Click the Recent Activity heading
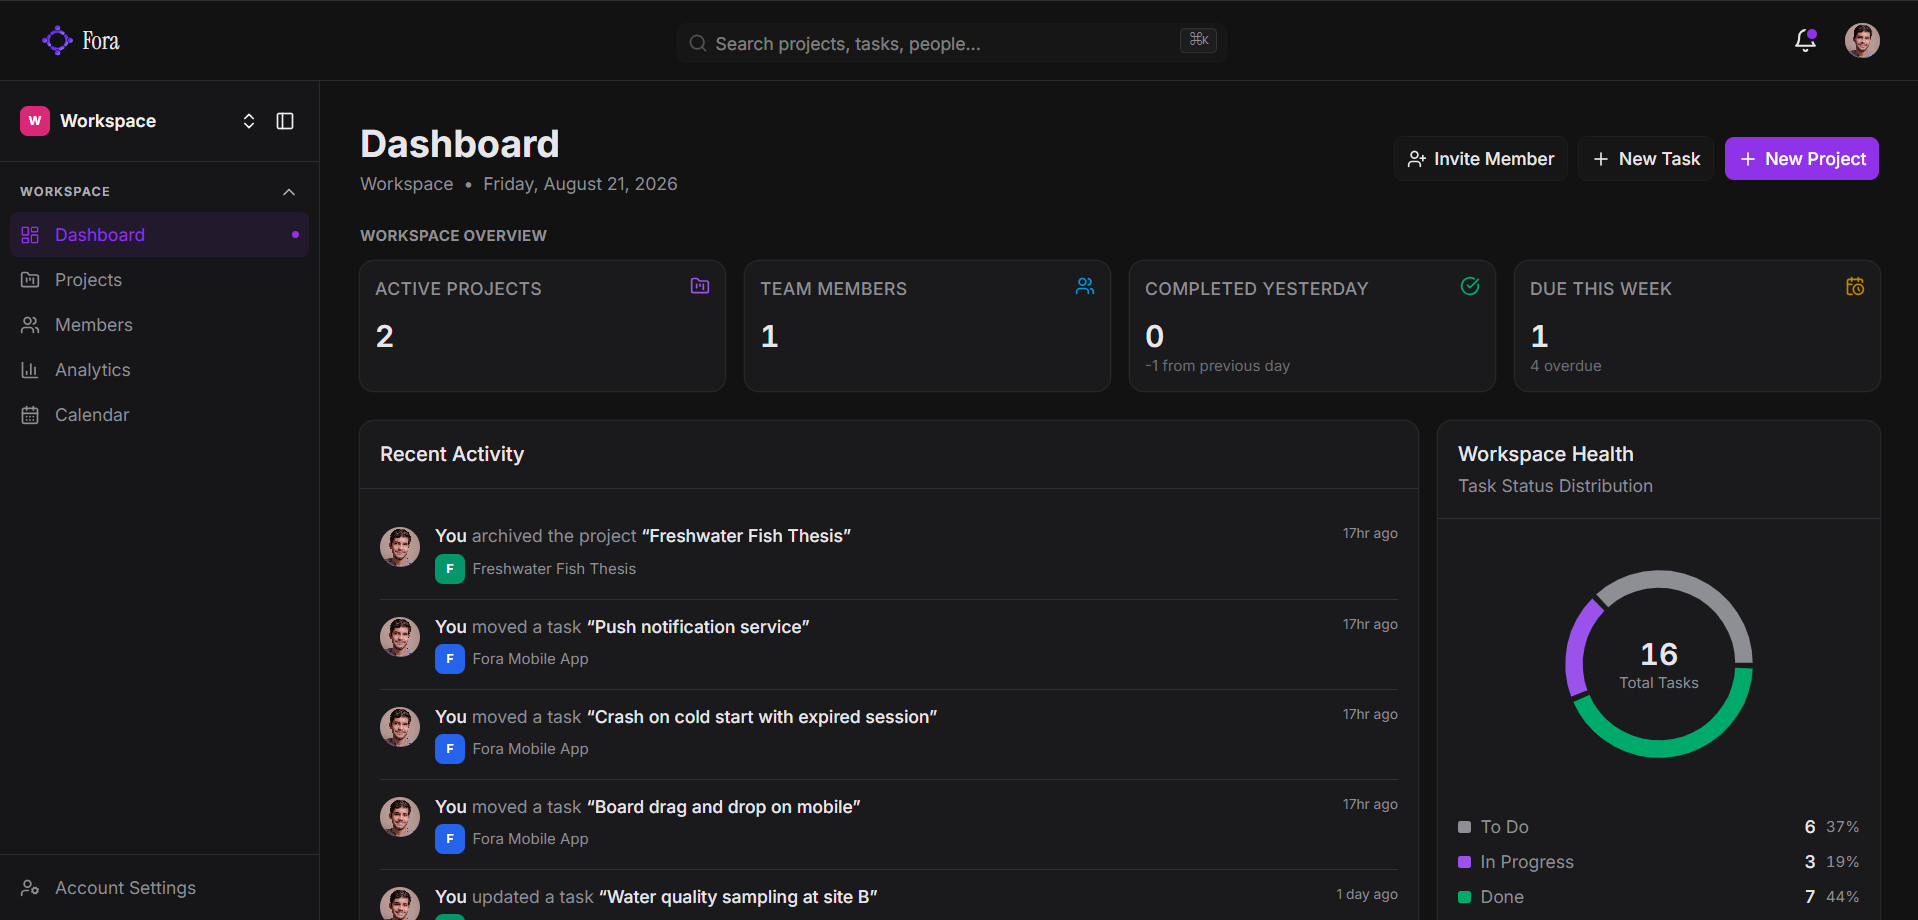Image resolution: width=1918 pixels, height=920 pixels. point(452,454)
